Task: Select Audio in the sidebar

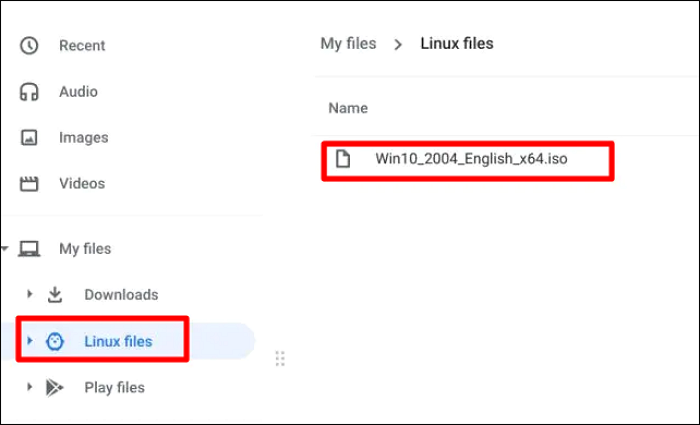Action: pos(78,92)
